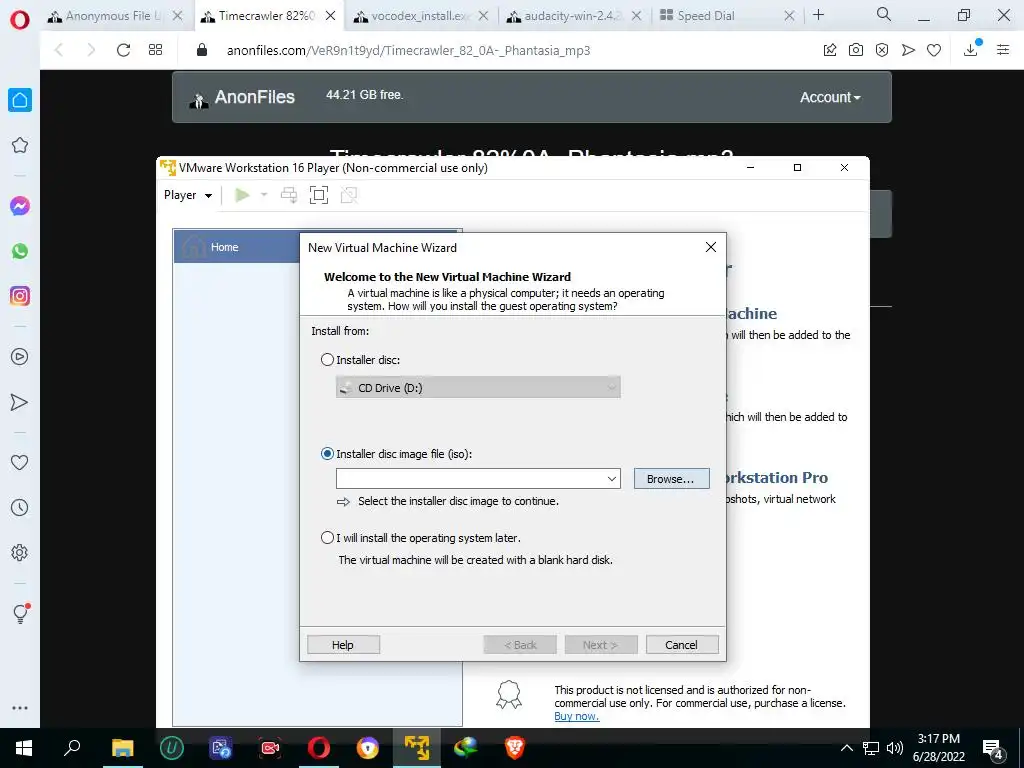This screenshot has height=768, width=1024.
Task: Select the Installer disc radio button
Action: (x=327, y=360)
